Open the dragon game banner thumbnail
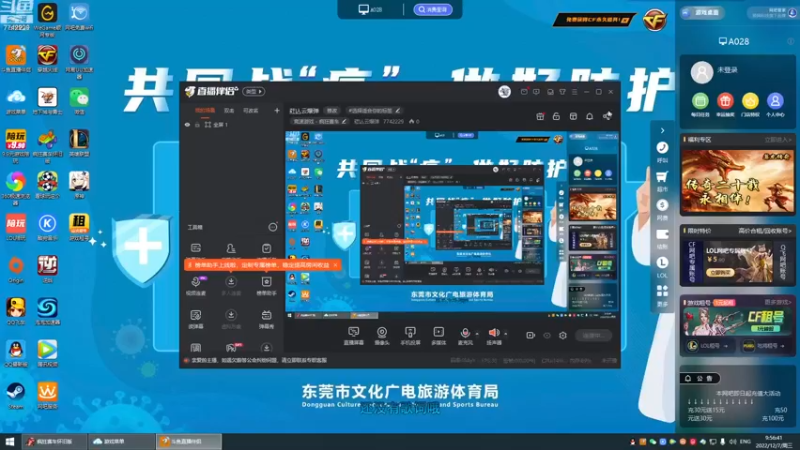Image resolution: width=800 pixels, height=450 pixels. [738, 181]
